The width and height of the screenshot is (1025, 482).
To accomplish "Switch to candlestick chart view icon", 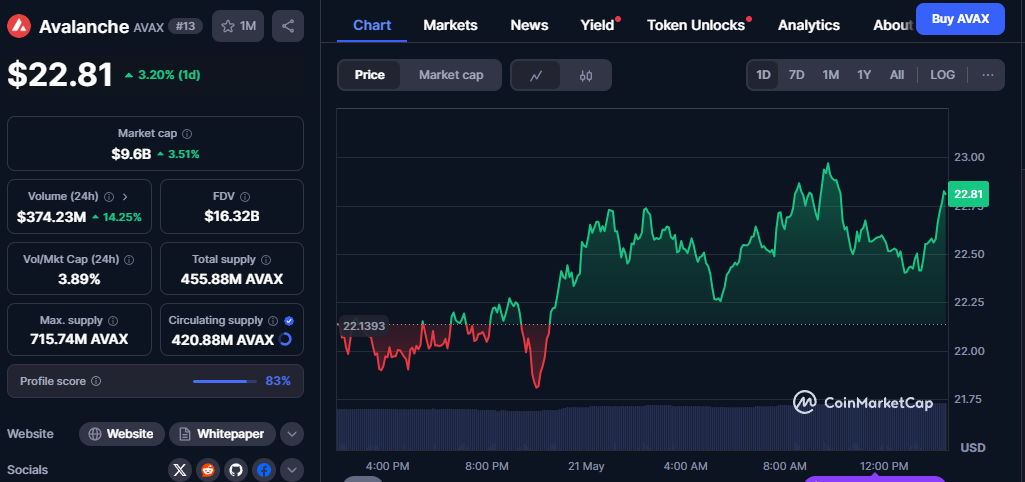I will (586, 75).
